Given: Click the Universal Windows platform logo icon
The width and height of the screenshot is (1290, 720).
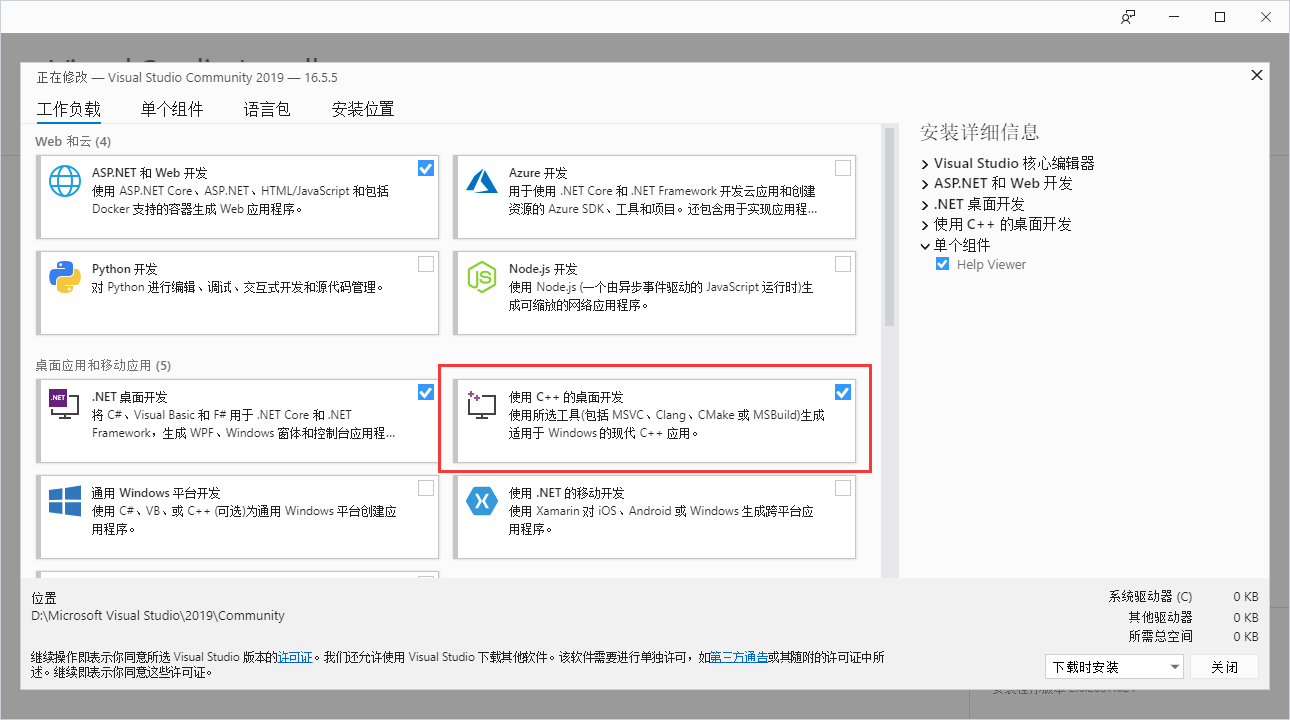Looking at the screenshot, I should click(x=65, y=500).
